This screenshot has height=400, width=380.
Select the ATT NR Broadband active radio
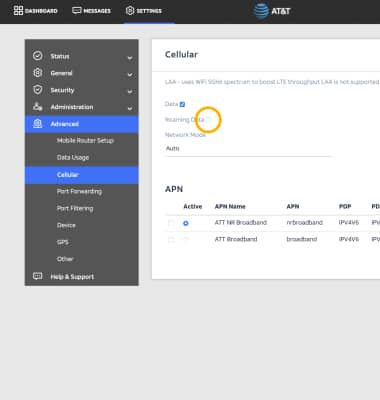pos(186,223)
